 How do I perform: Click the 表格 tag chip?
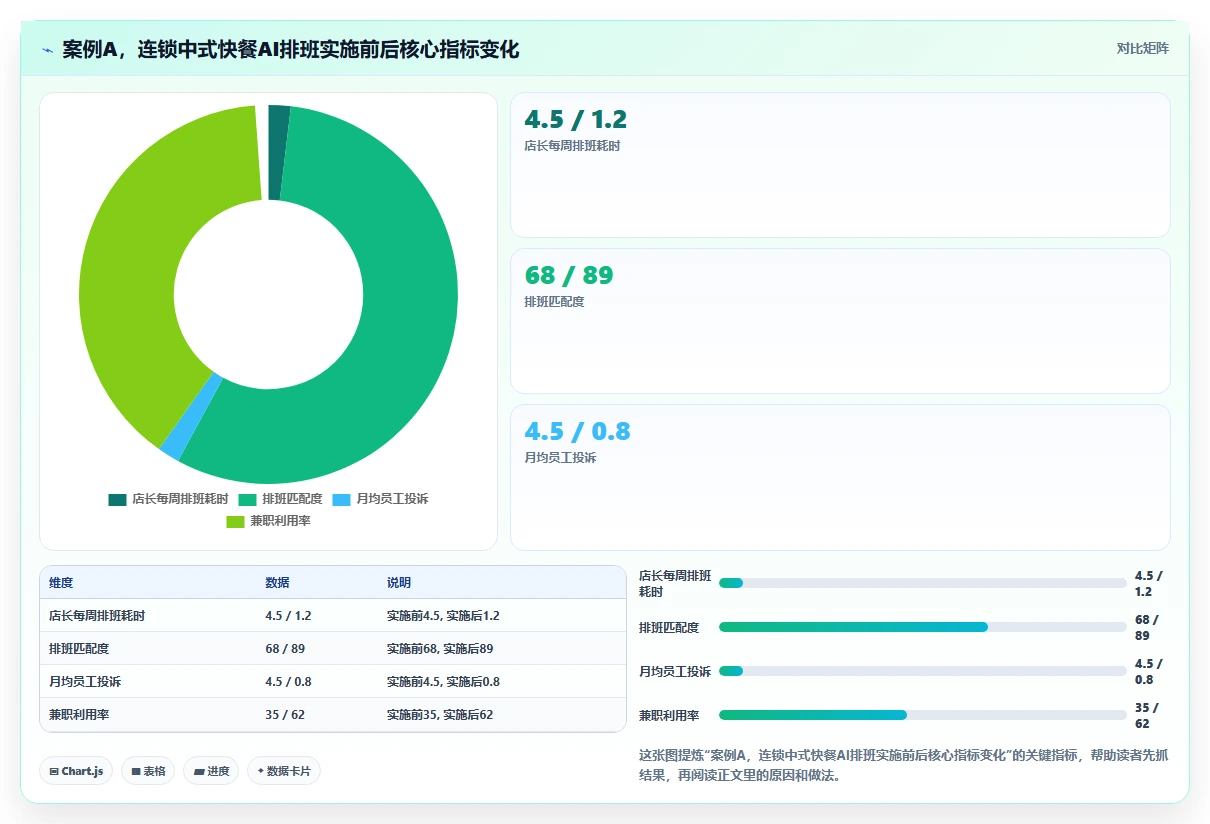tap(148, 771)
